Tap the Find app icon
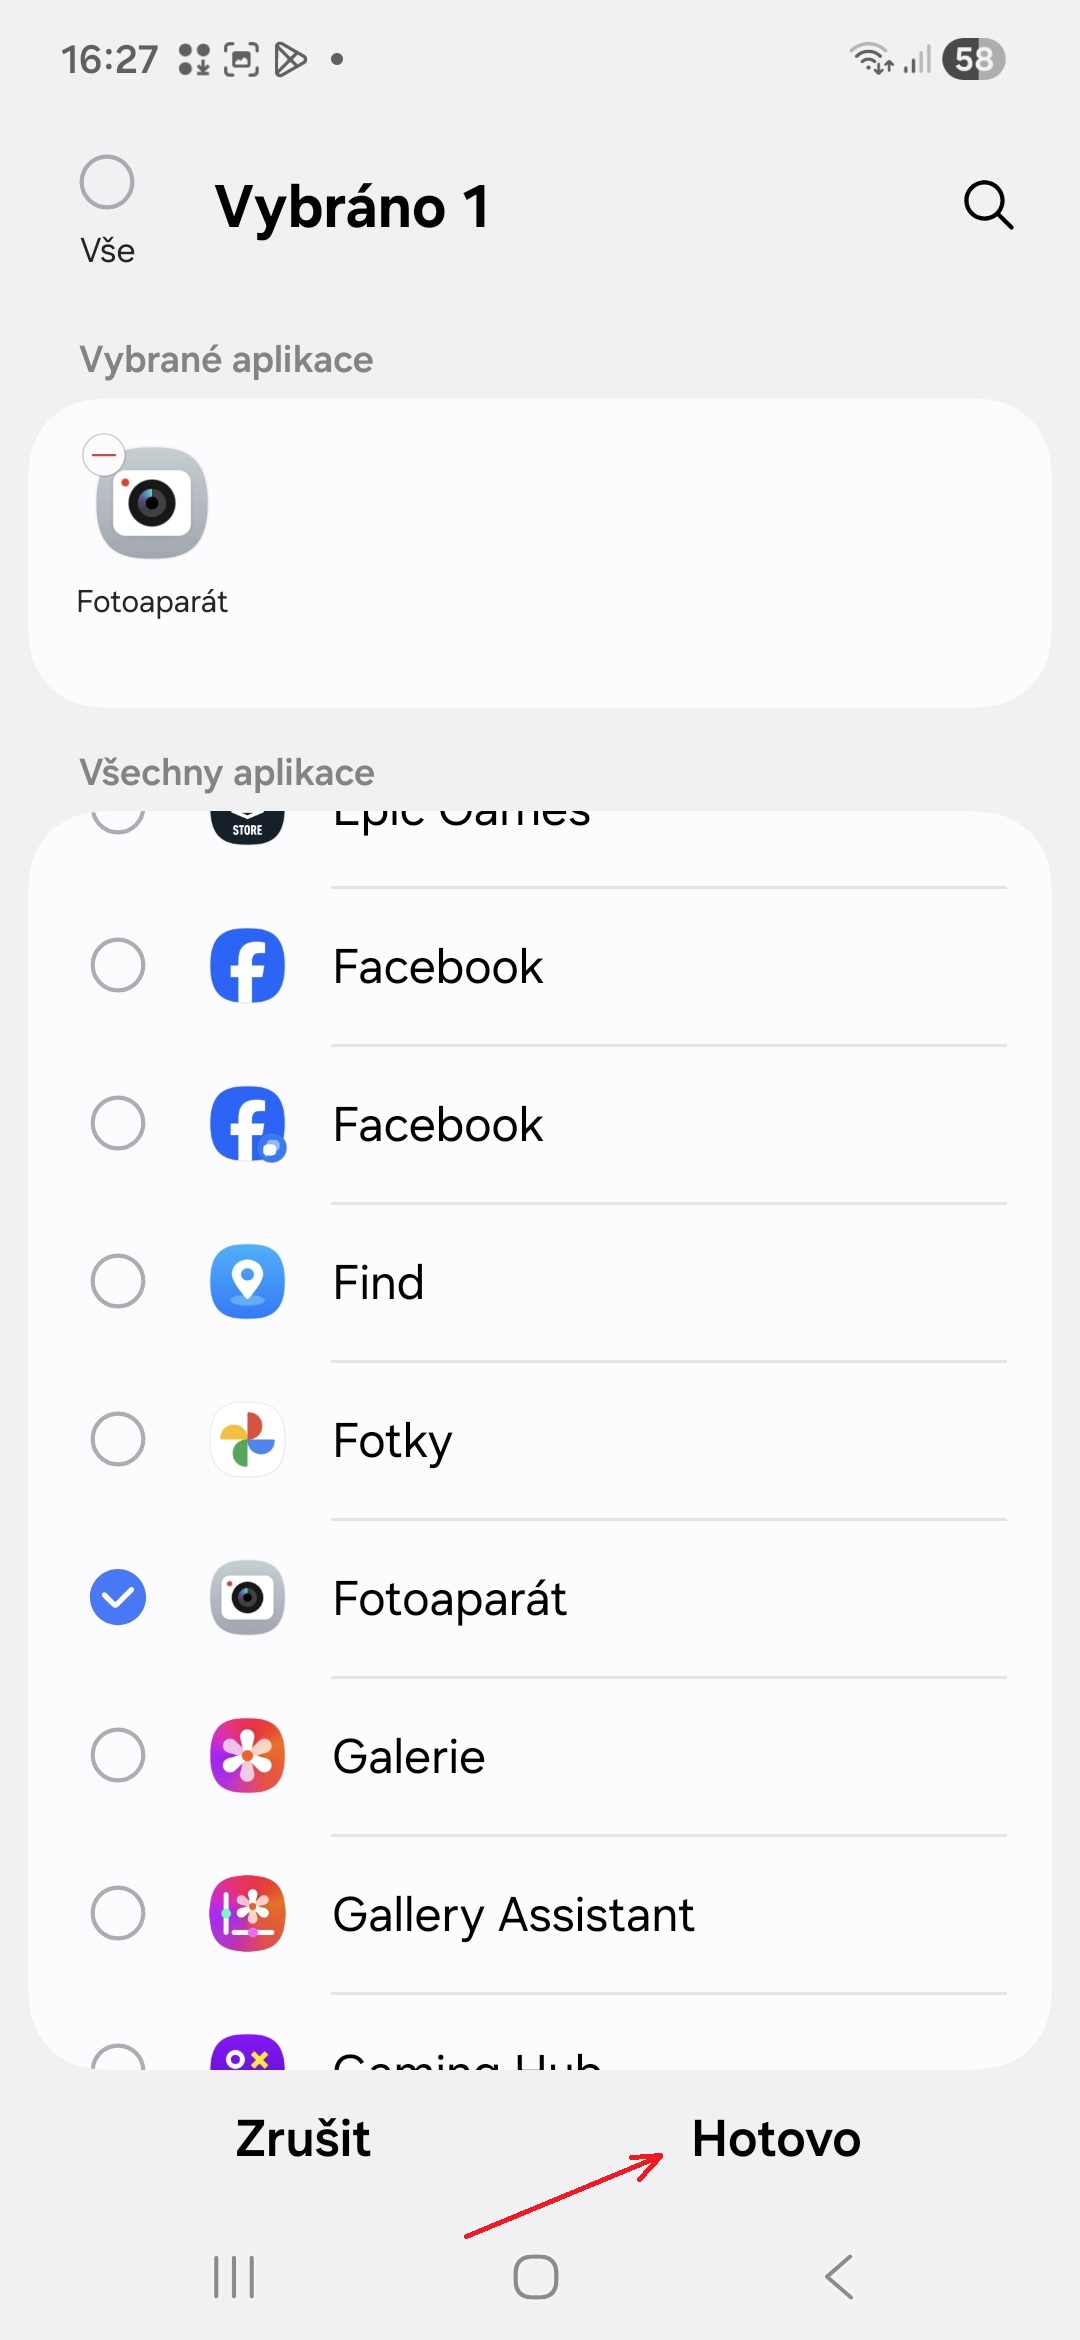This screenshot has width=1080, height=2340. coord(247,1282)
